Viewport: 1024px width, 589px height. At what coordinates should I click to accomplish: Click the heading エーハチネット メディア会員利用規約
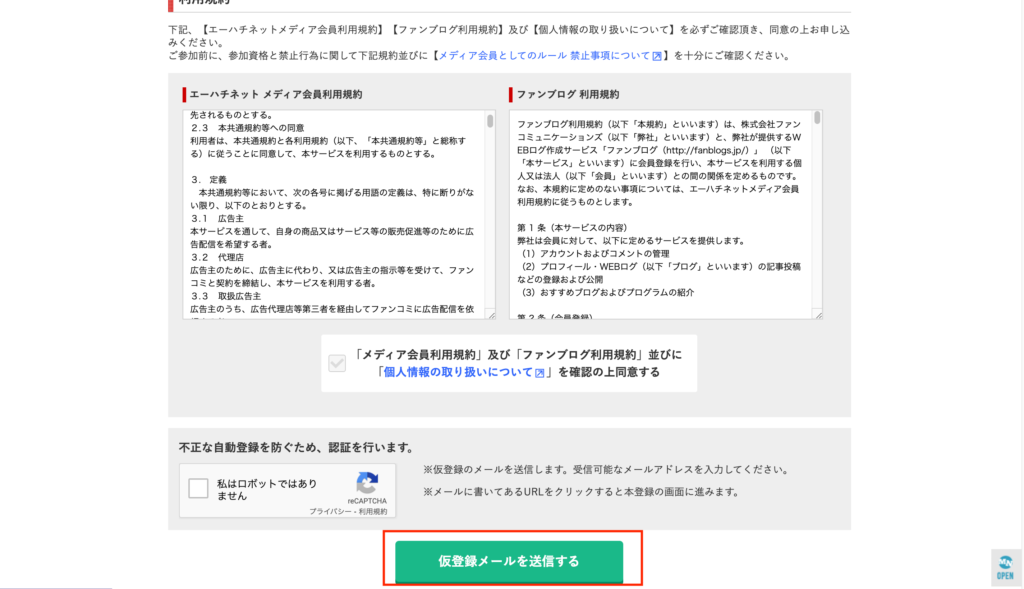click(x=276, y=94)
